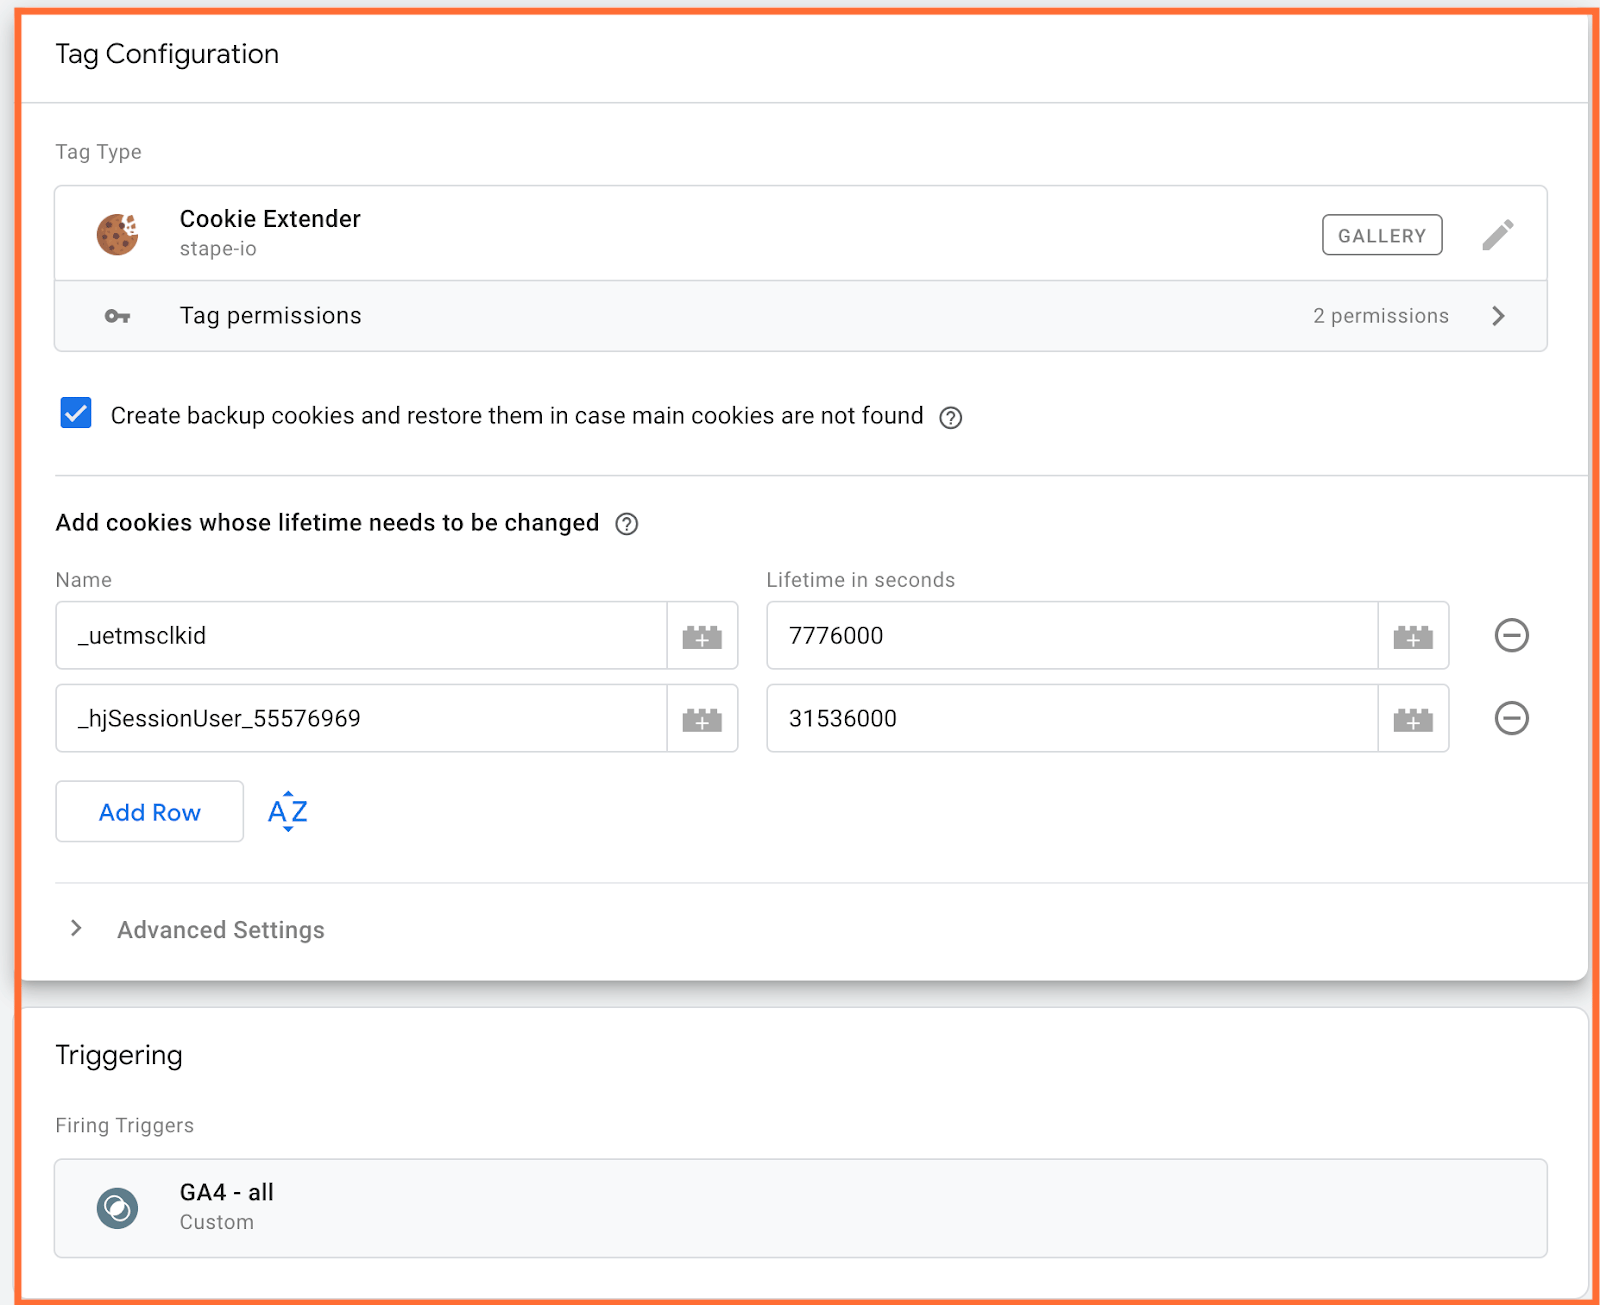Remove the _hjSessionUser_55576969 cookie row
The width and height of the screenshot is (1600, 1305).
(1511, 718)
